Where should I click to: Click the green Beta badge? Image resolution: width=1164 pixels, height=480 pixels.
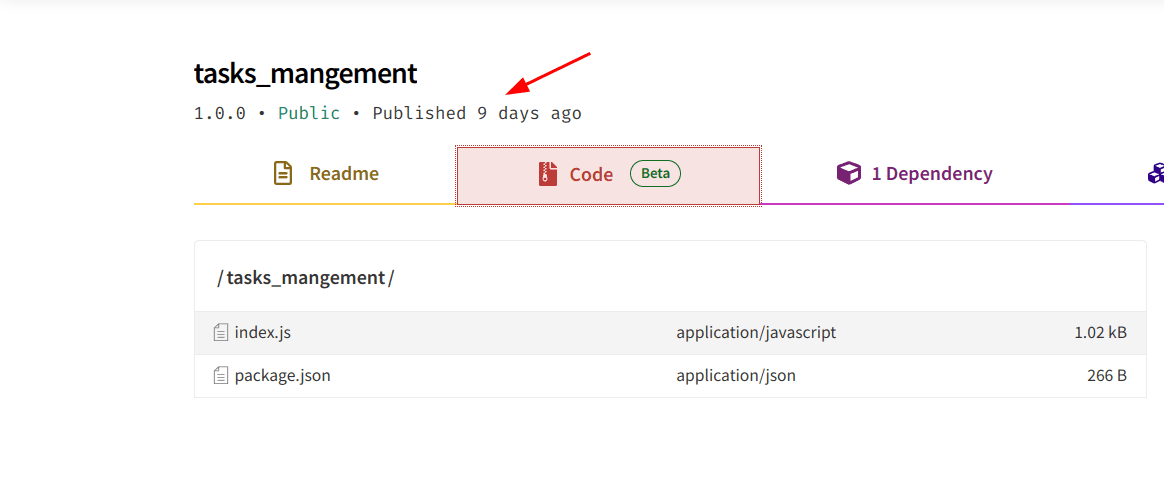(655, 174)
